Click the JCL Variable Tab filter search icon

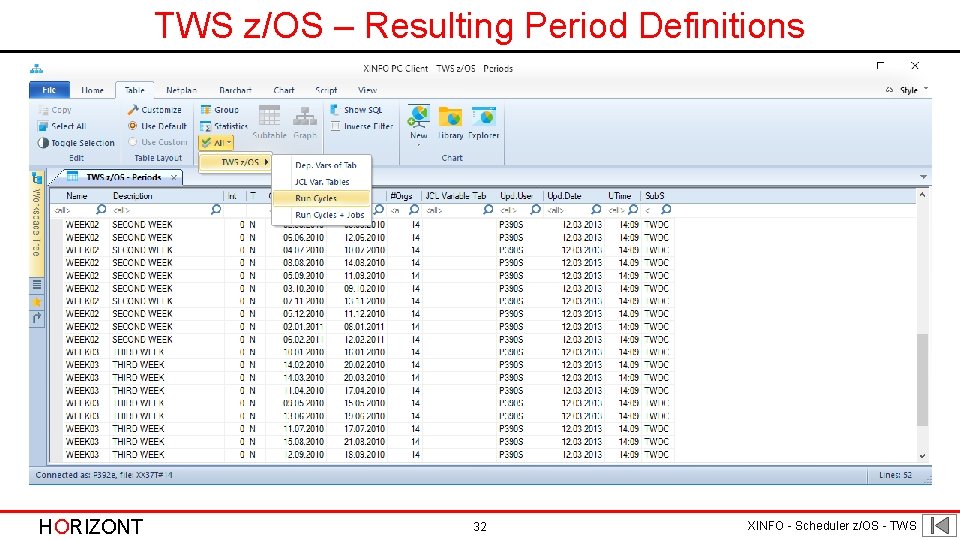(488, 209)
